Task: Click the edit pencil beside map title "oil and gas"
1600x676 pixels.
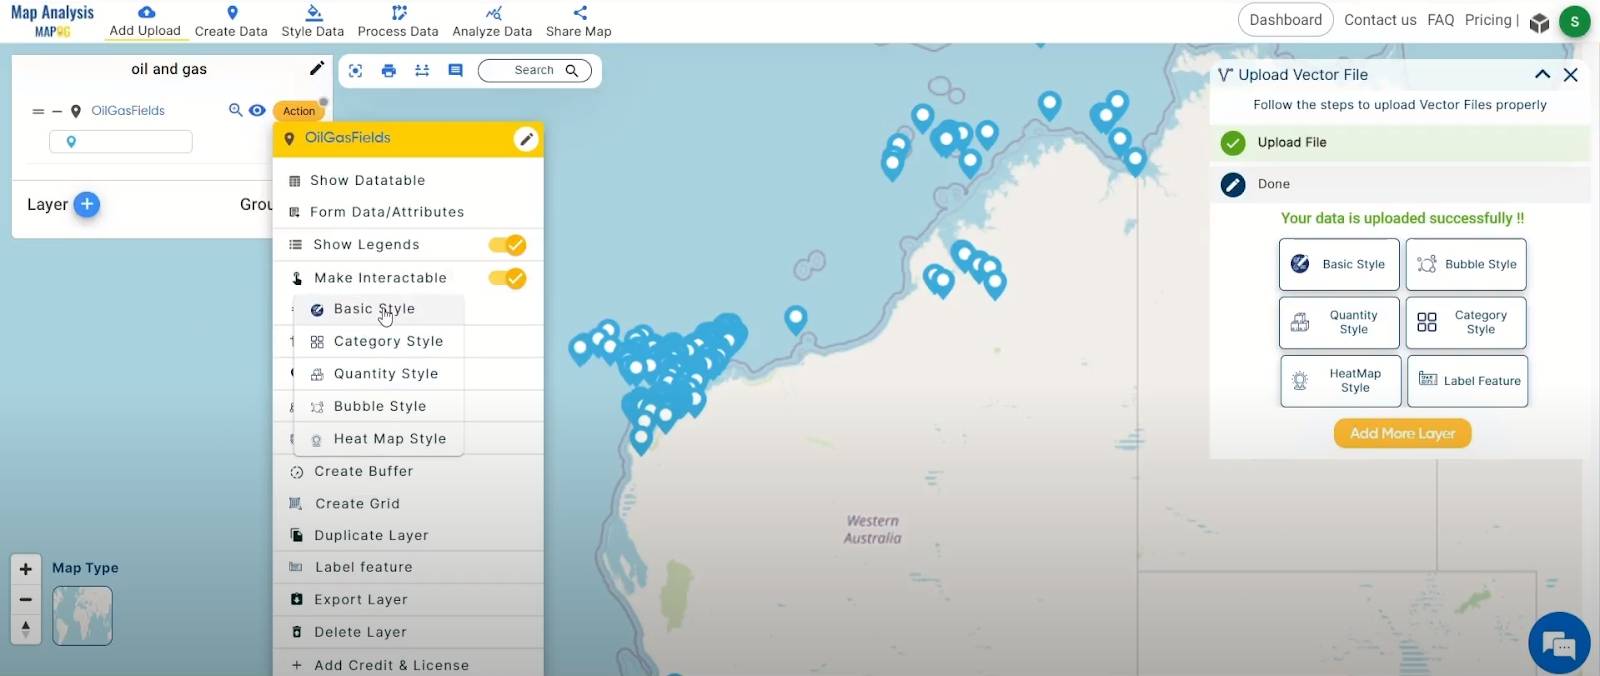Action: (317, 68)
